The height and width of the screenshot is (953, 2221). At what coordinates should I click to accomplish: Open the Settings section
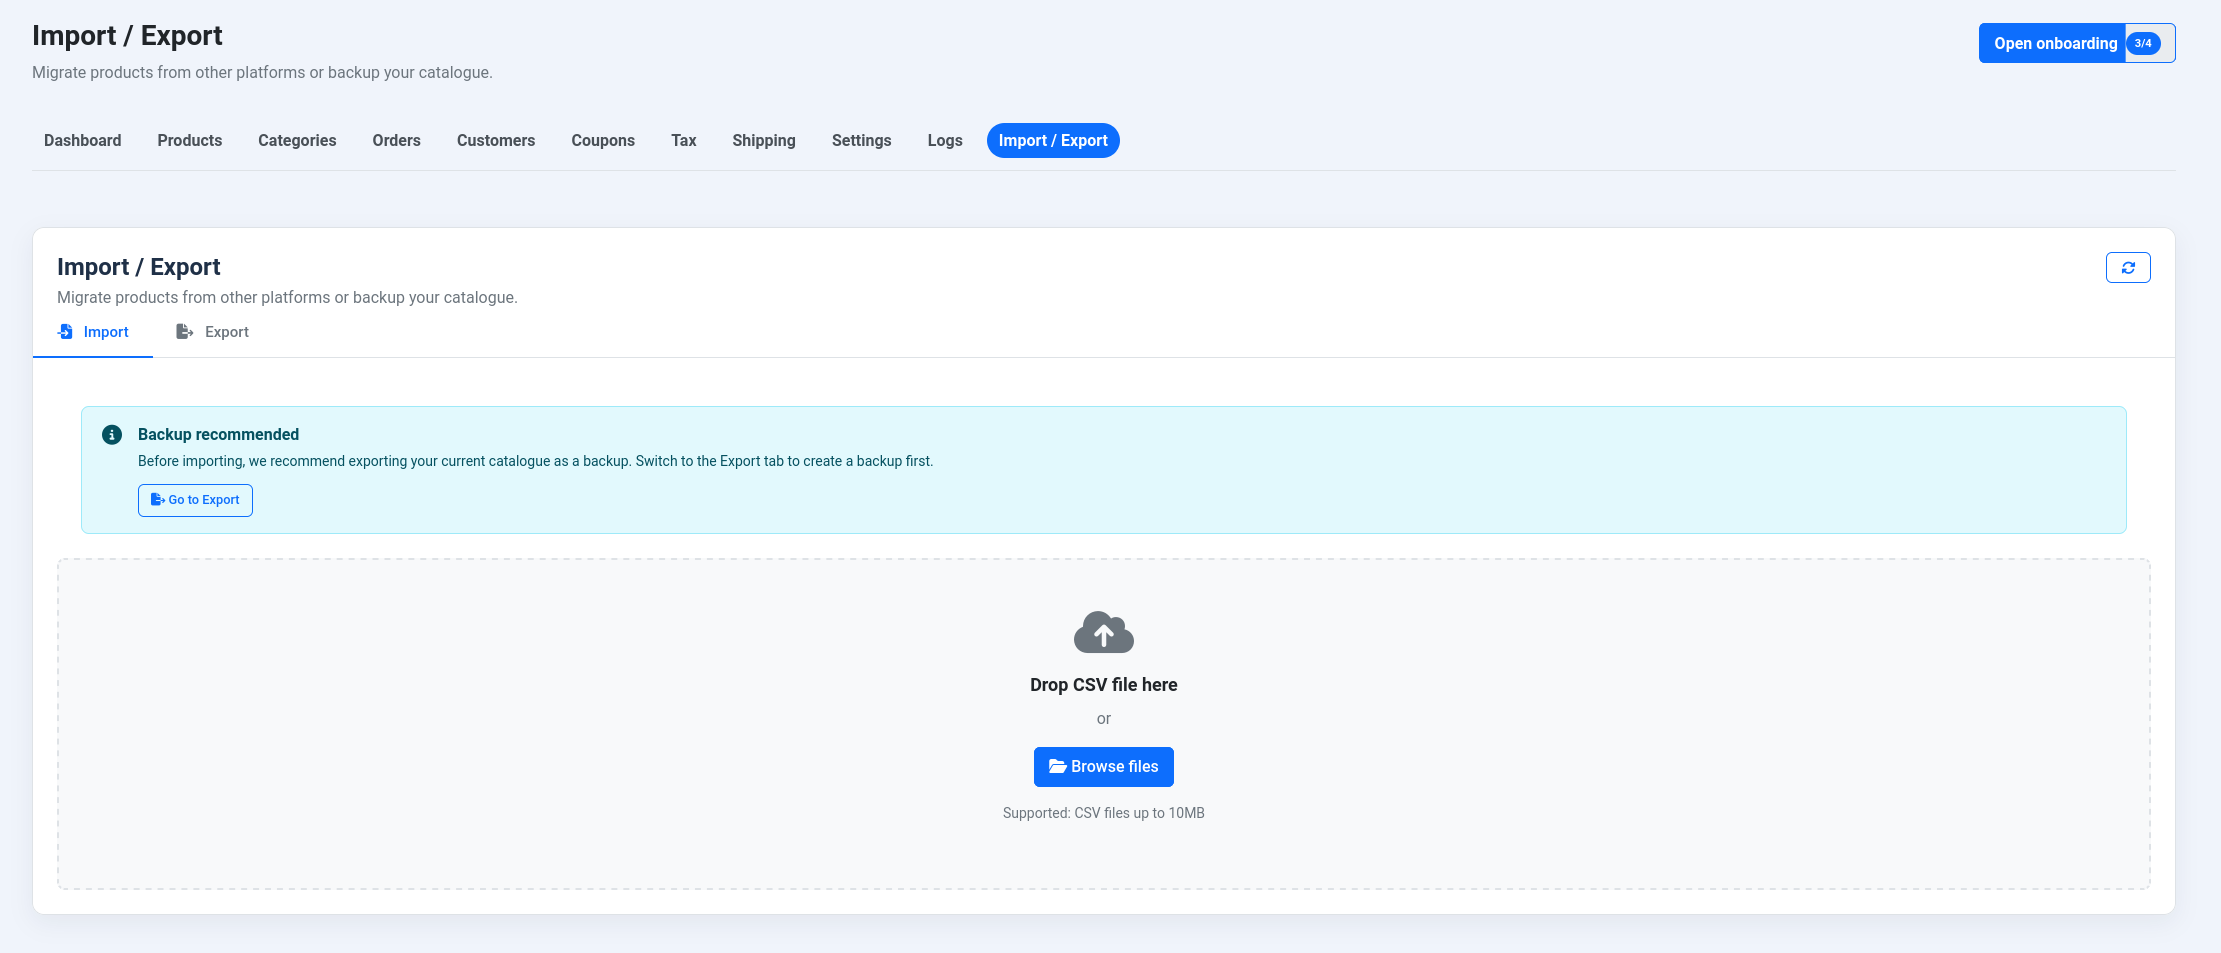[860, 140]
